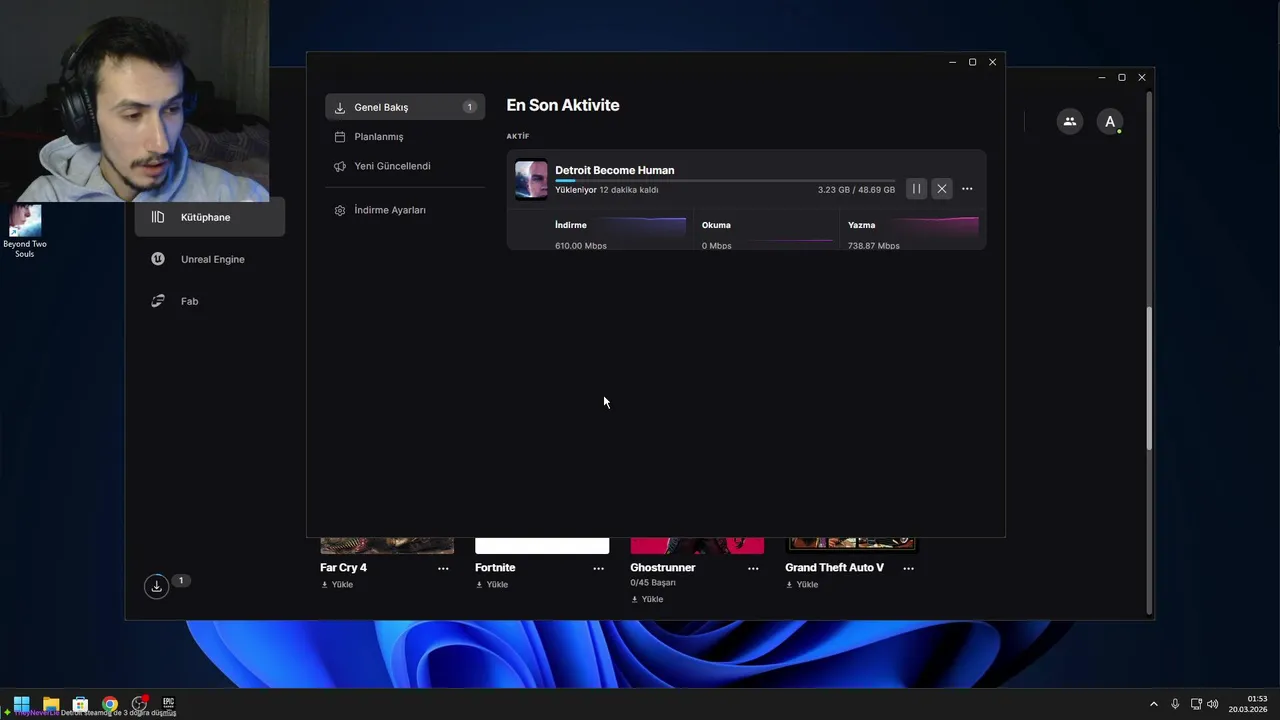This screenshot has height=720, width=1280.
Task: Click the Detroit Become Human title
Action: click(x=615, y=170)
